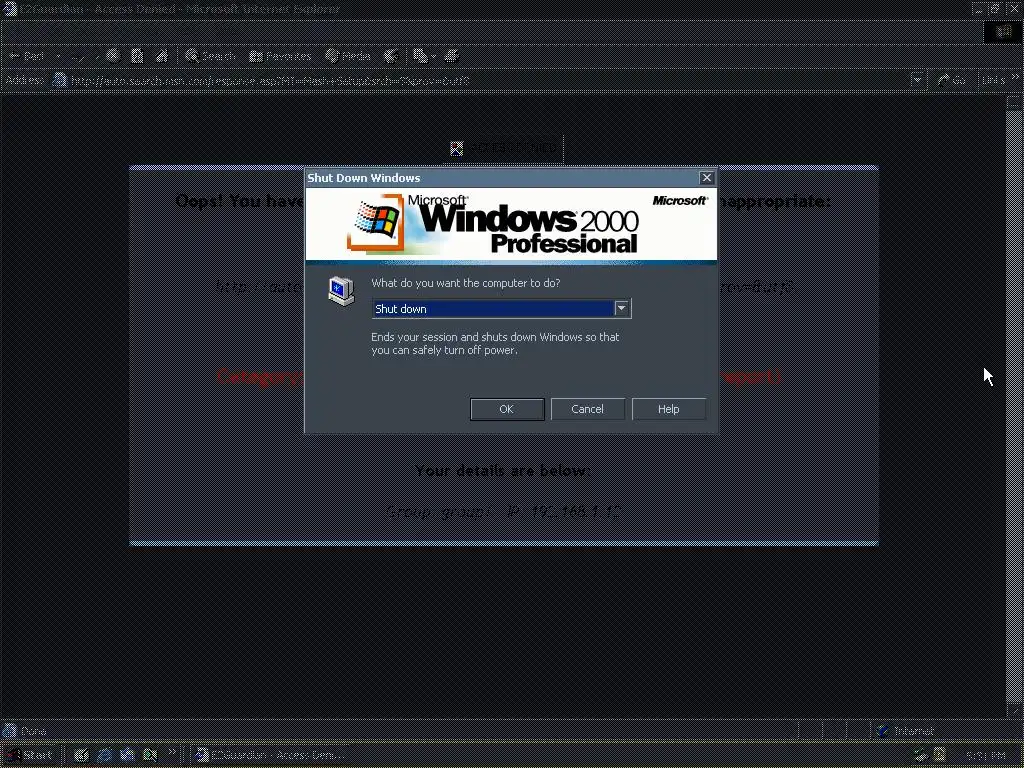
Task: Click the Windows 2000 Professional banner image
Action: pyautogui.click(x=511, y=225)
